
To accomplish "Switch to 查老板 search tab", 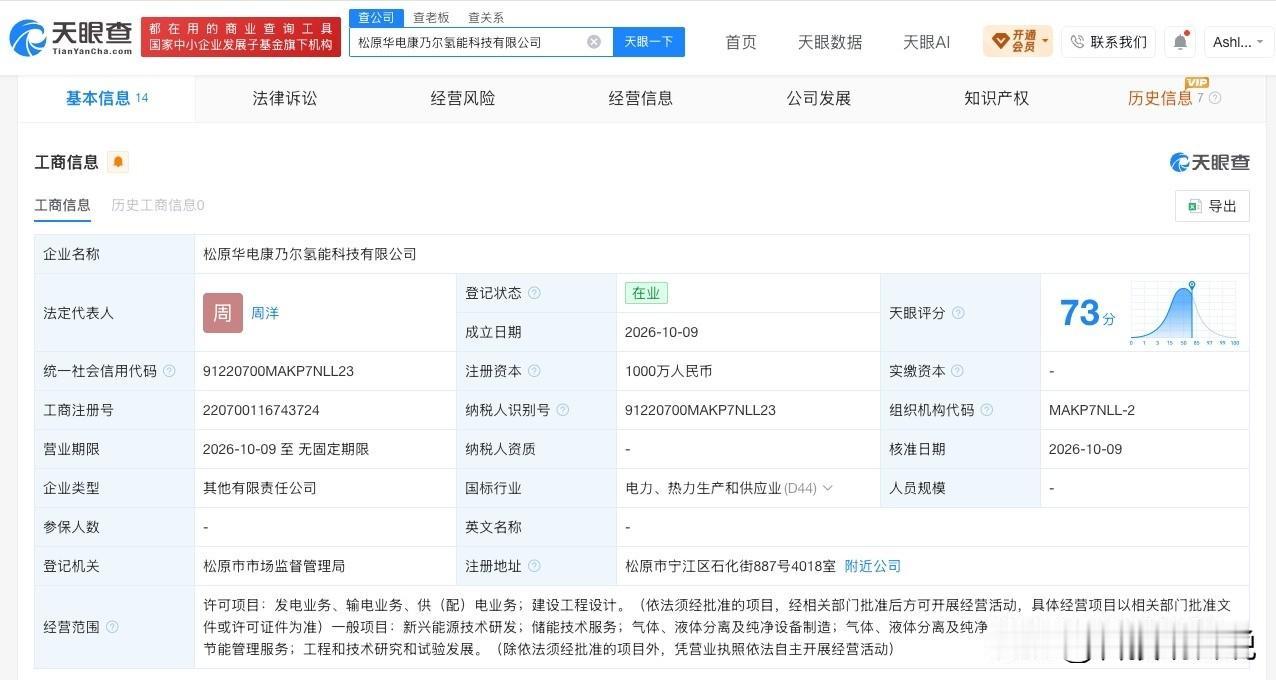I will point(431,17).
